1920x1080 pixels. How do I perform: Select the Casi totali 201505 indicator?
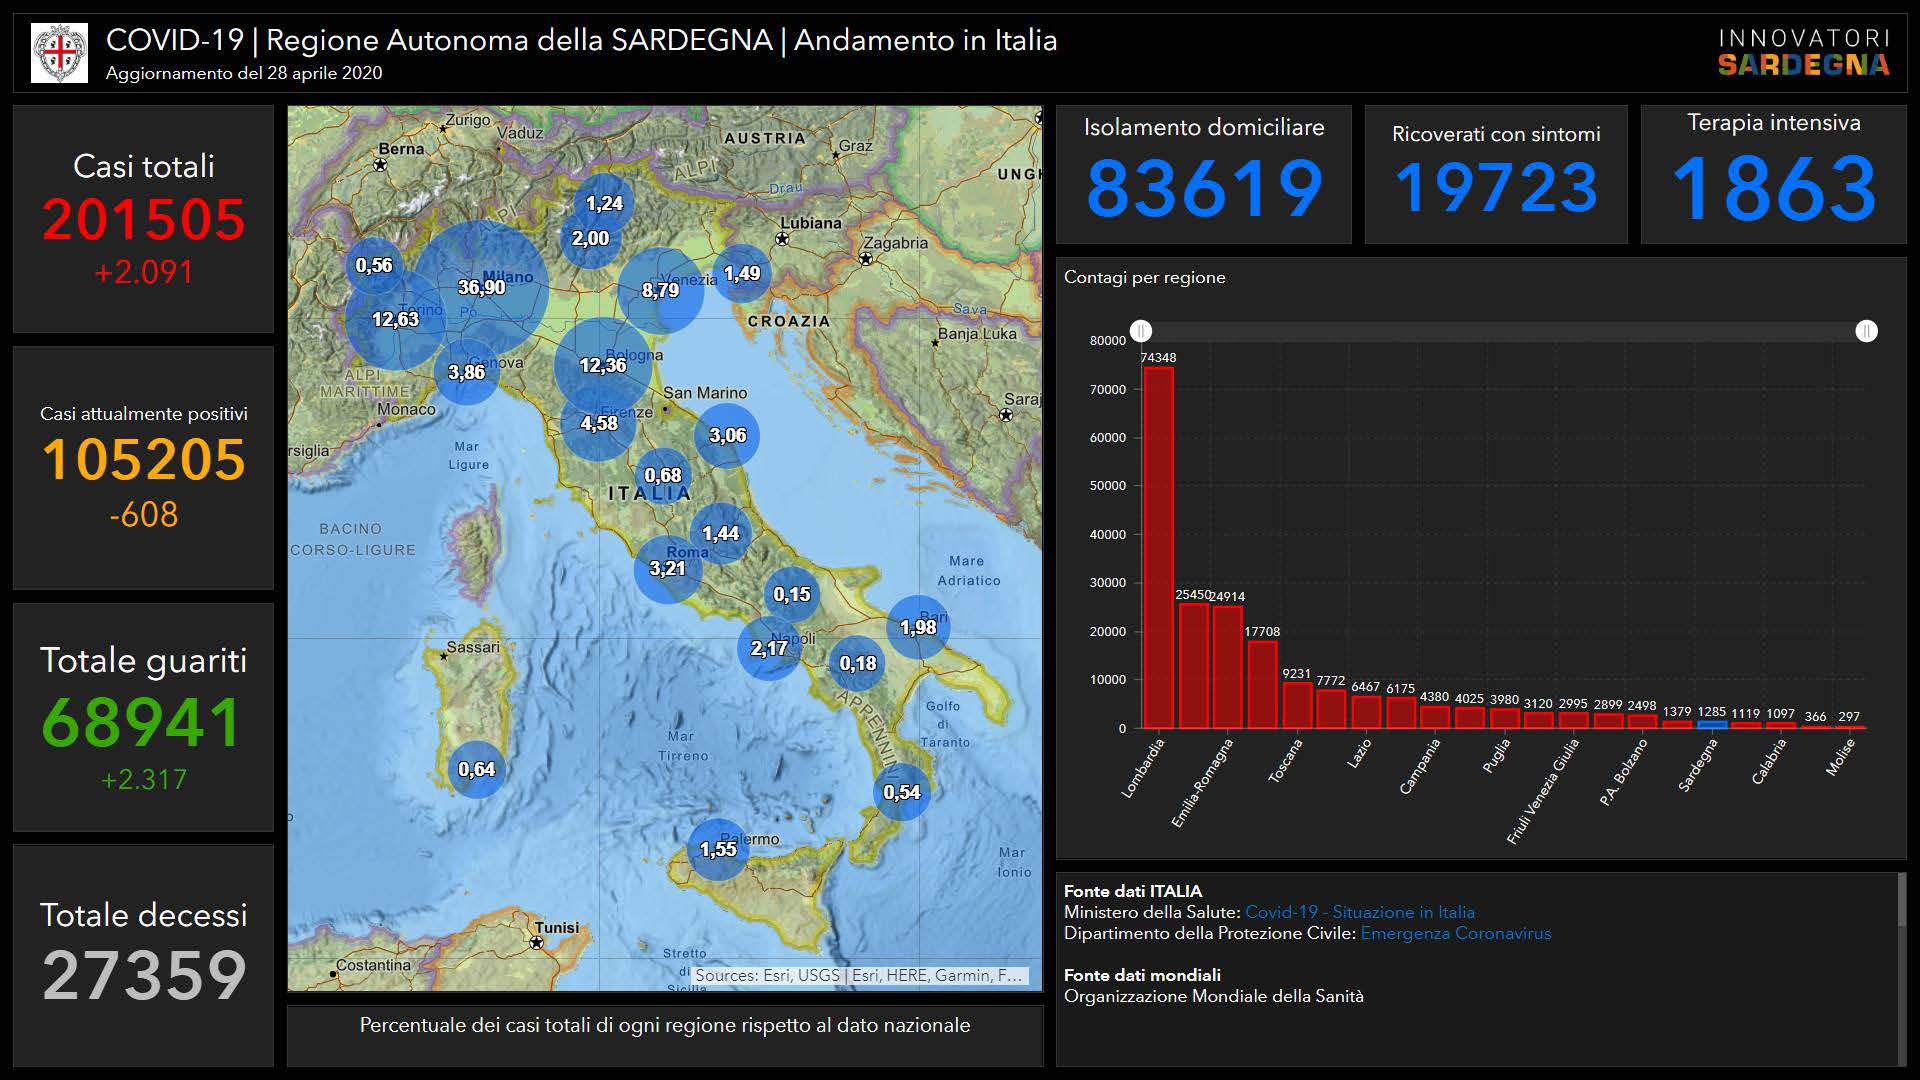tap(143, 219)
